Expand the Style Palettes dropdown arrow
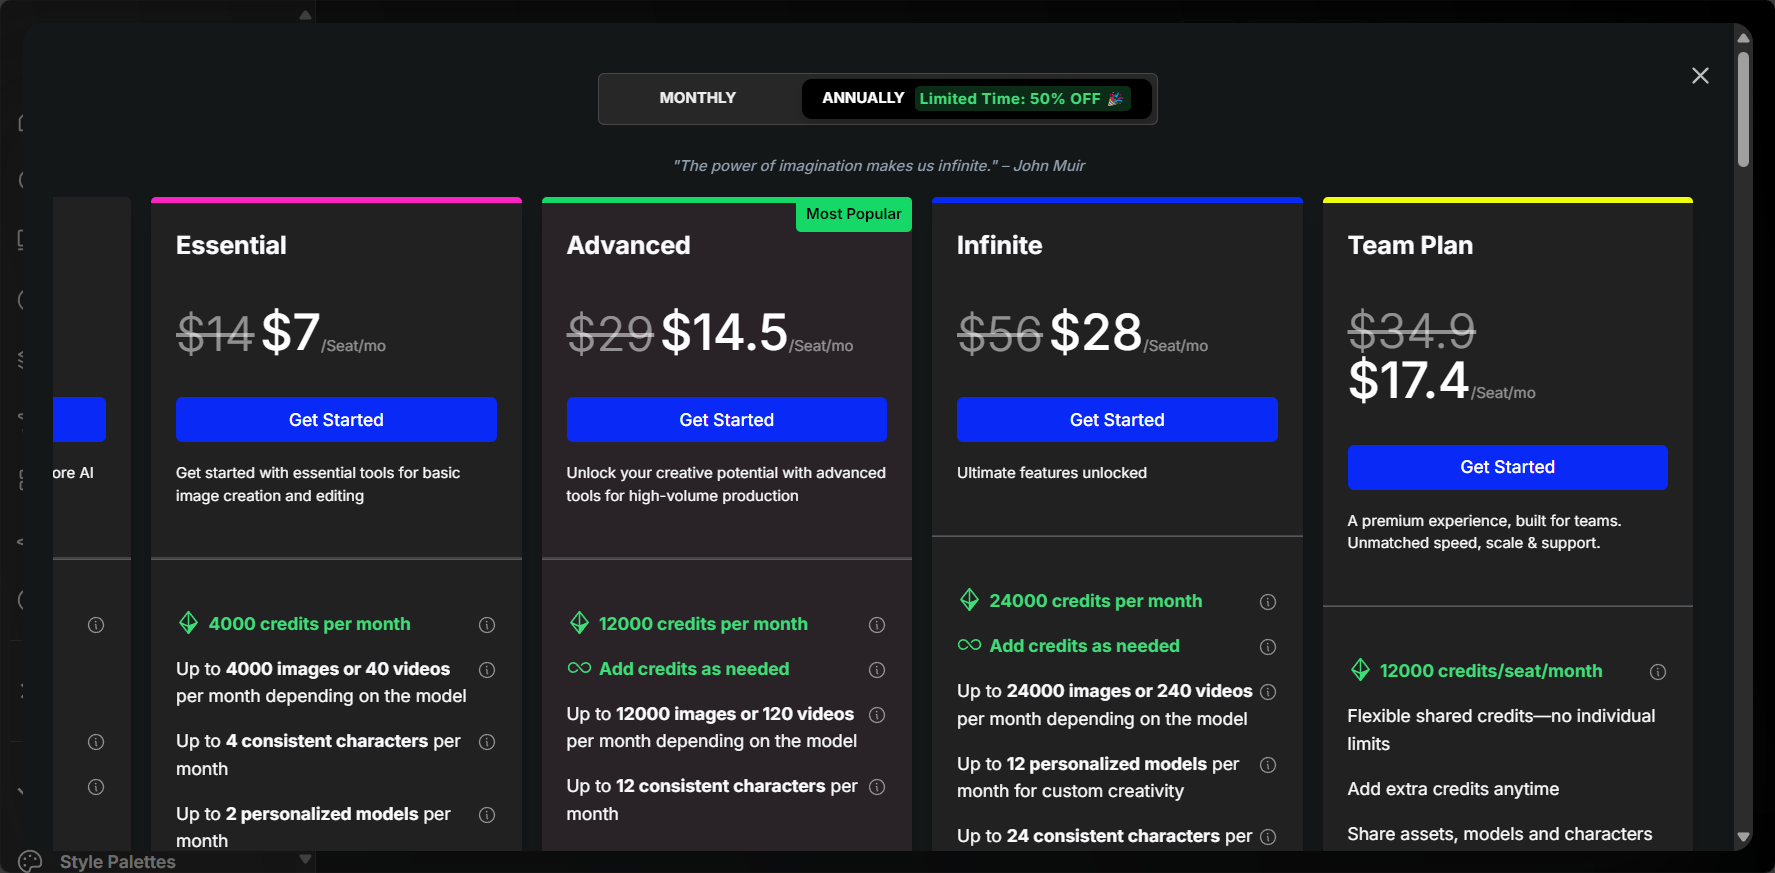Screen dimensions: 1775x873 (305, 860)
